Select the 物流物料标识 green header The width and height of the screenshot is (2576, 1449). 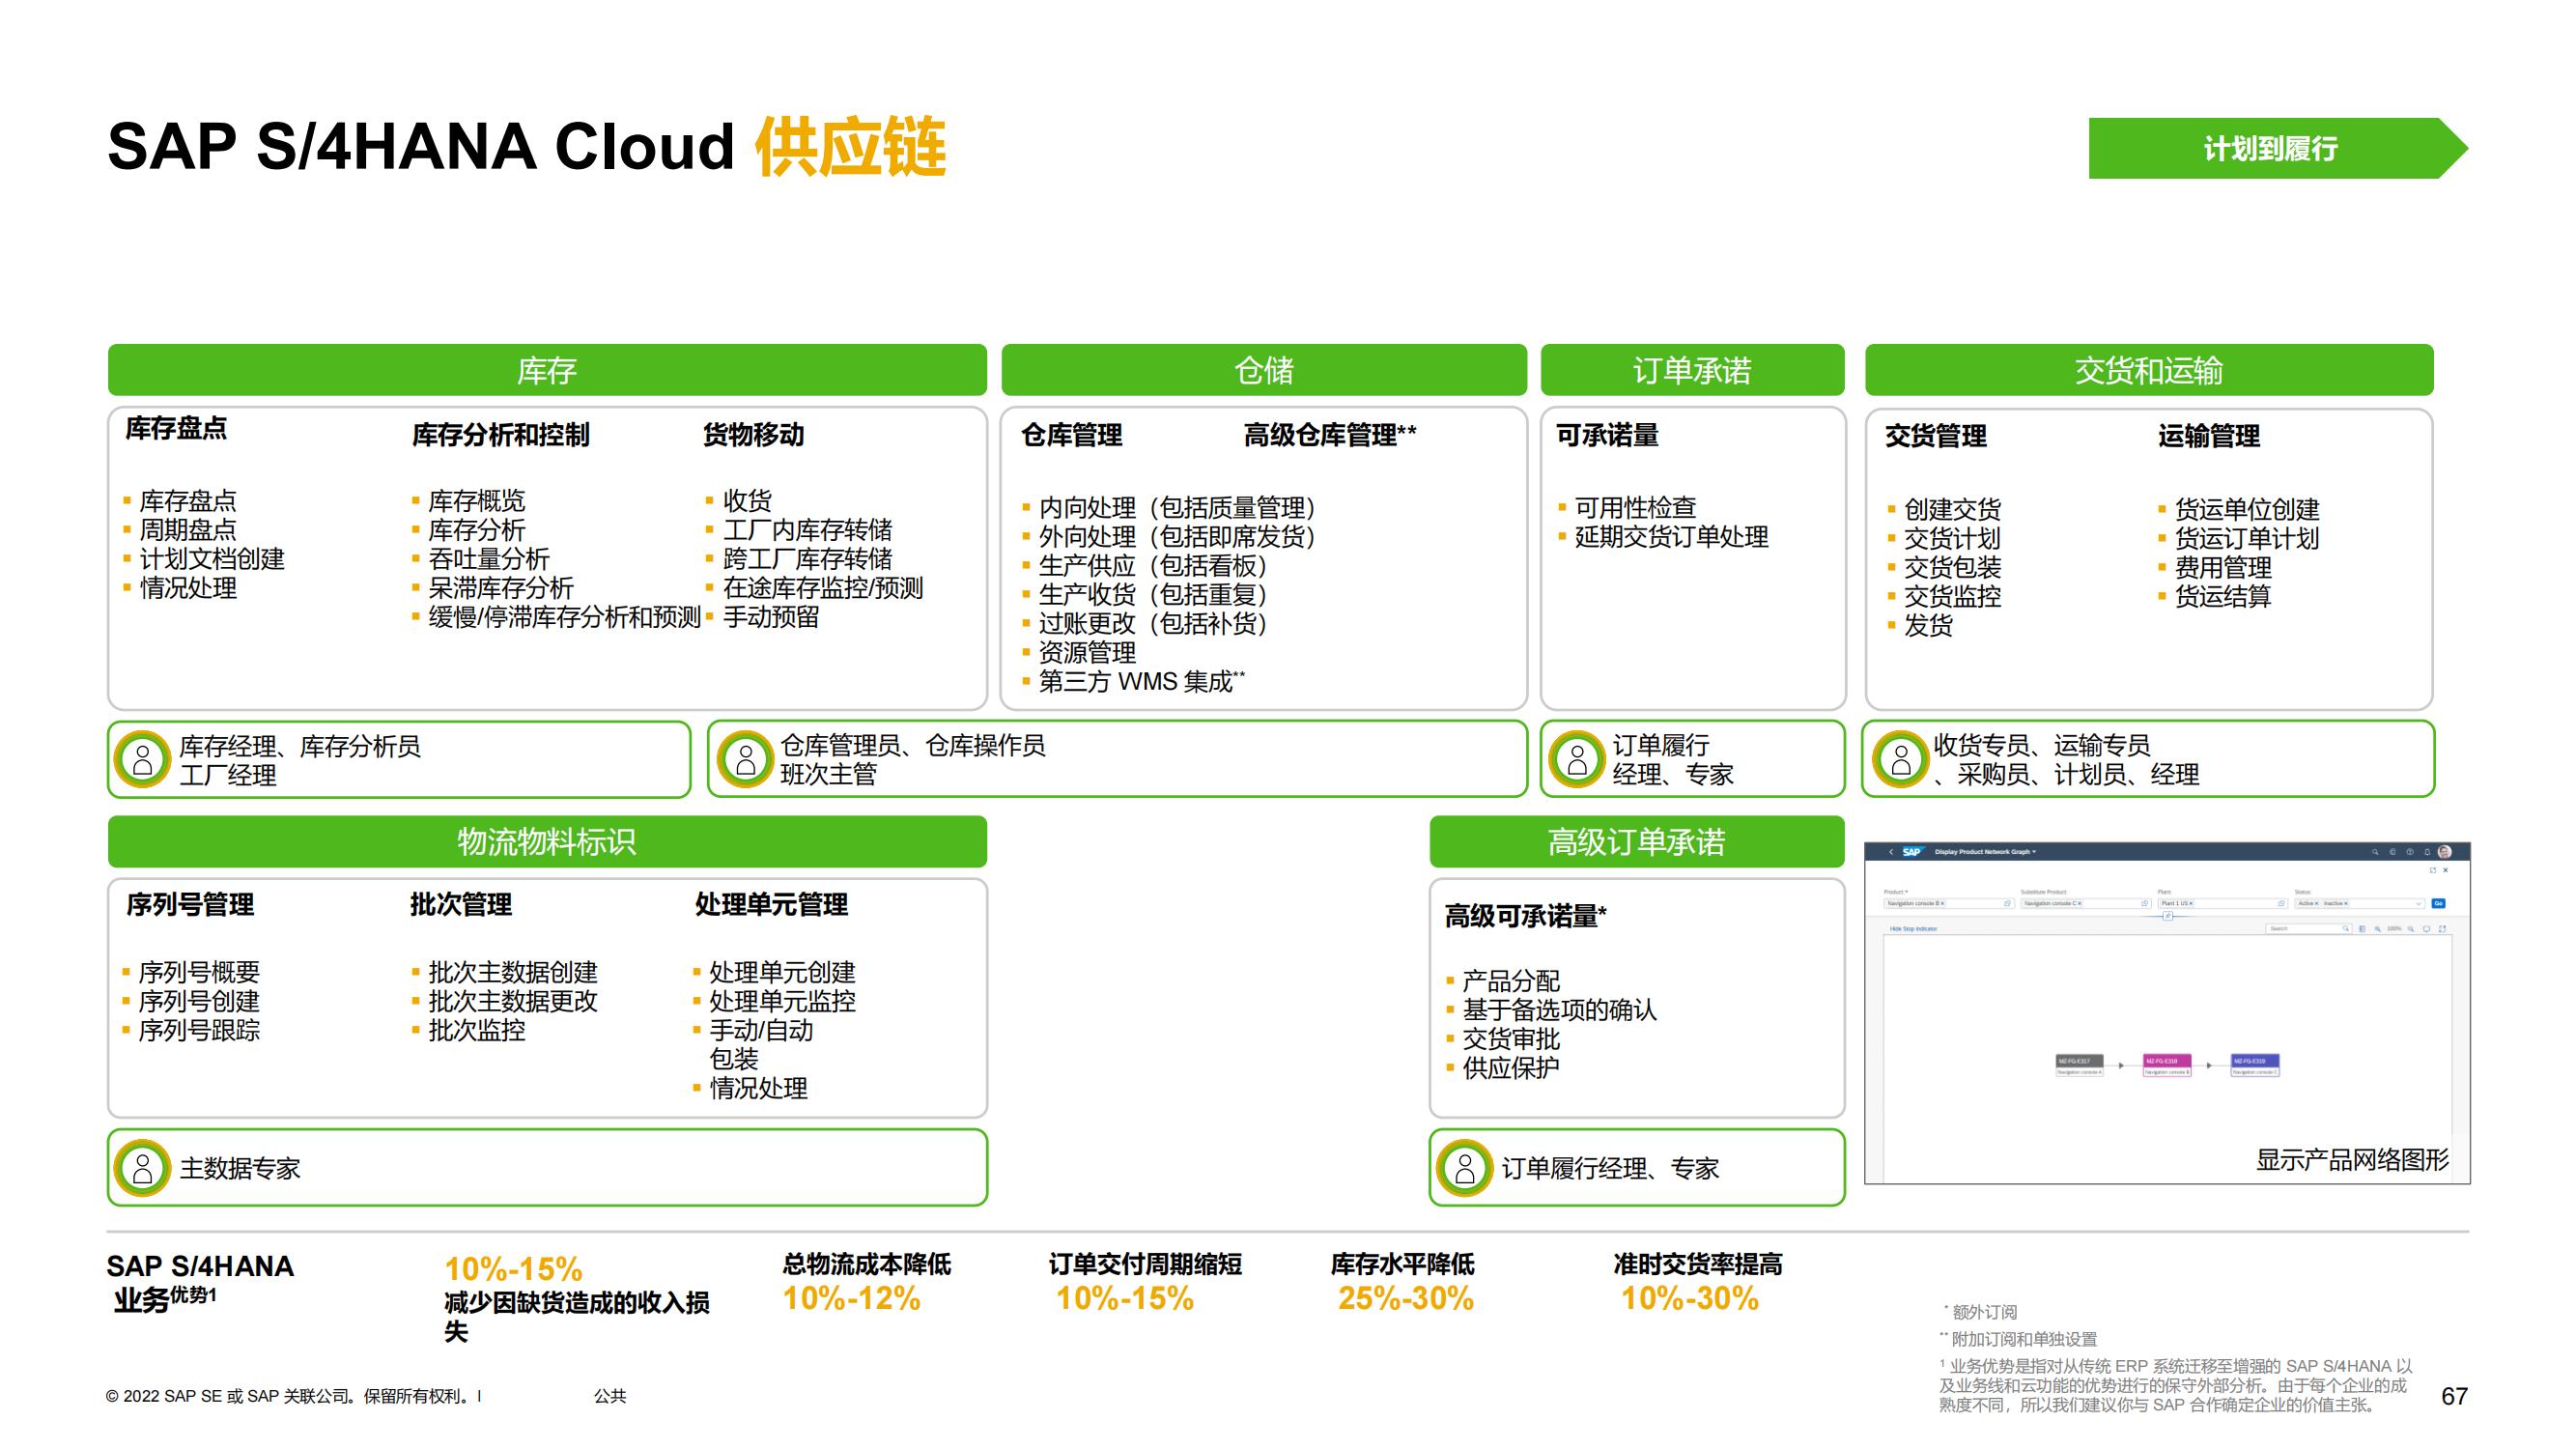pyautogui.click(x=547, y=842)
